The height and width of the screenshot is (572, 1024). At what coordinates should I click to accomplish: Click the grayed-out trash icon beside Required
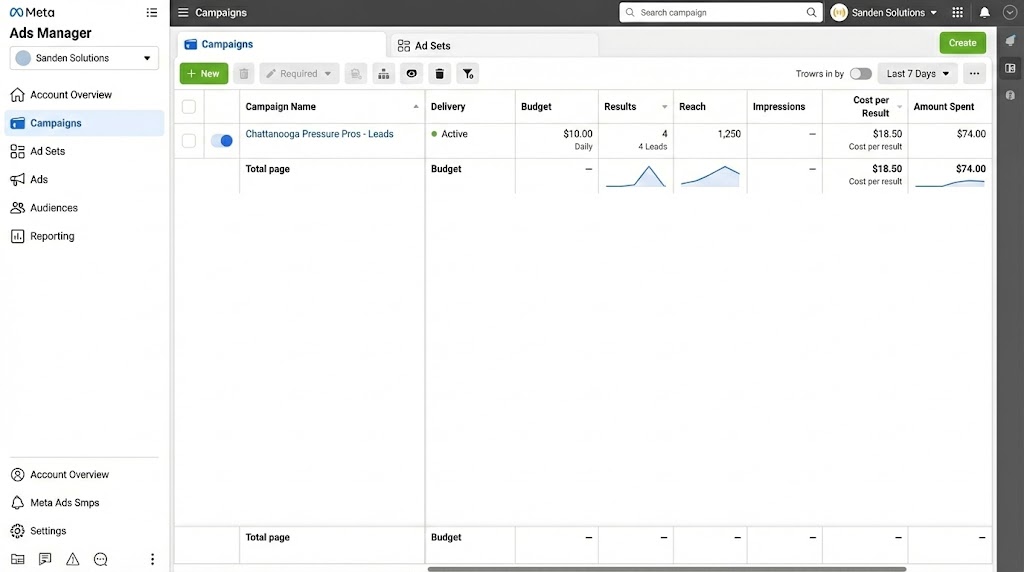(x=244, y=74)
